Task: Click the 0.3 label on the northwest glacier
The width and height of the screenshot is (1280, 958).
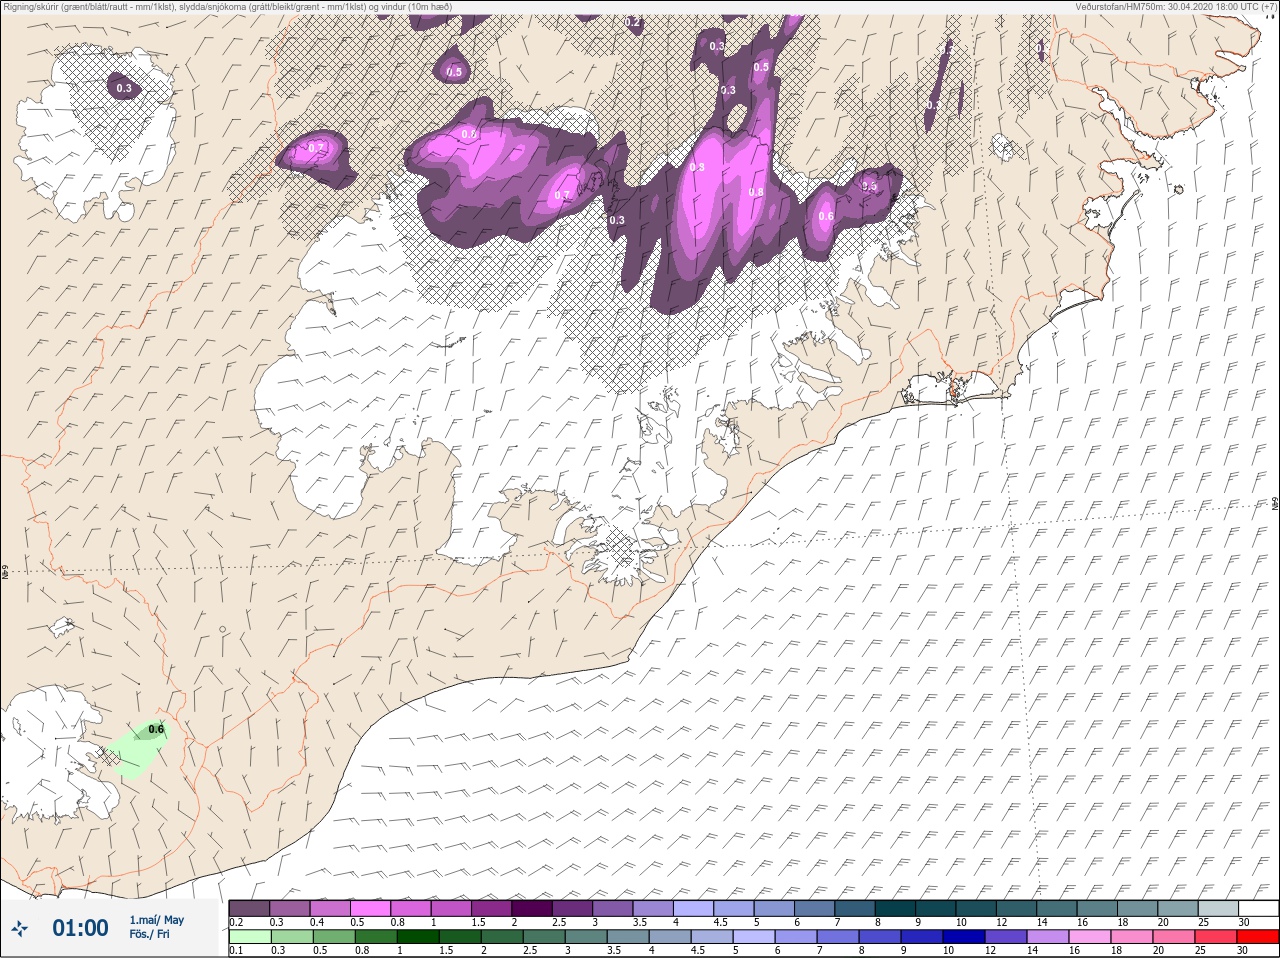Action: click(x=124, y=89)
